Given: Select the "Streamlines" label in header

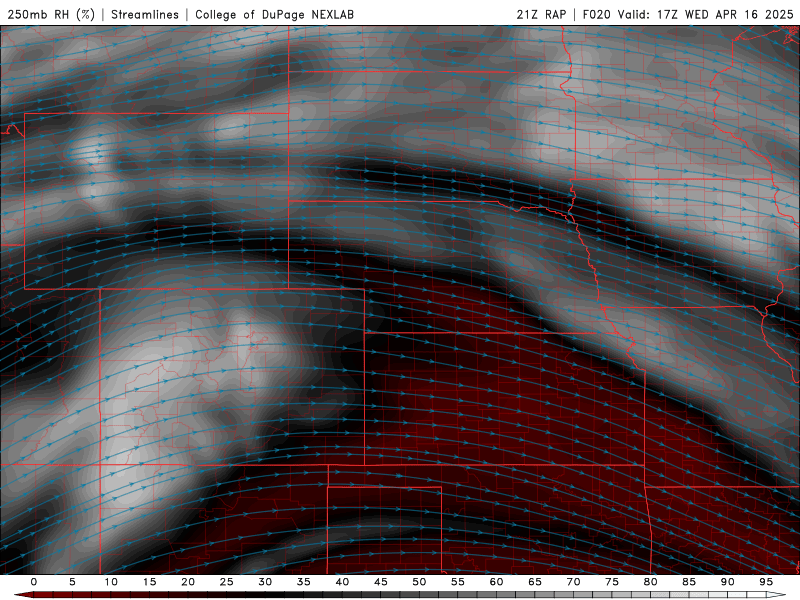Looking at the screenshot, I should click(x=145, y=14).
